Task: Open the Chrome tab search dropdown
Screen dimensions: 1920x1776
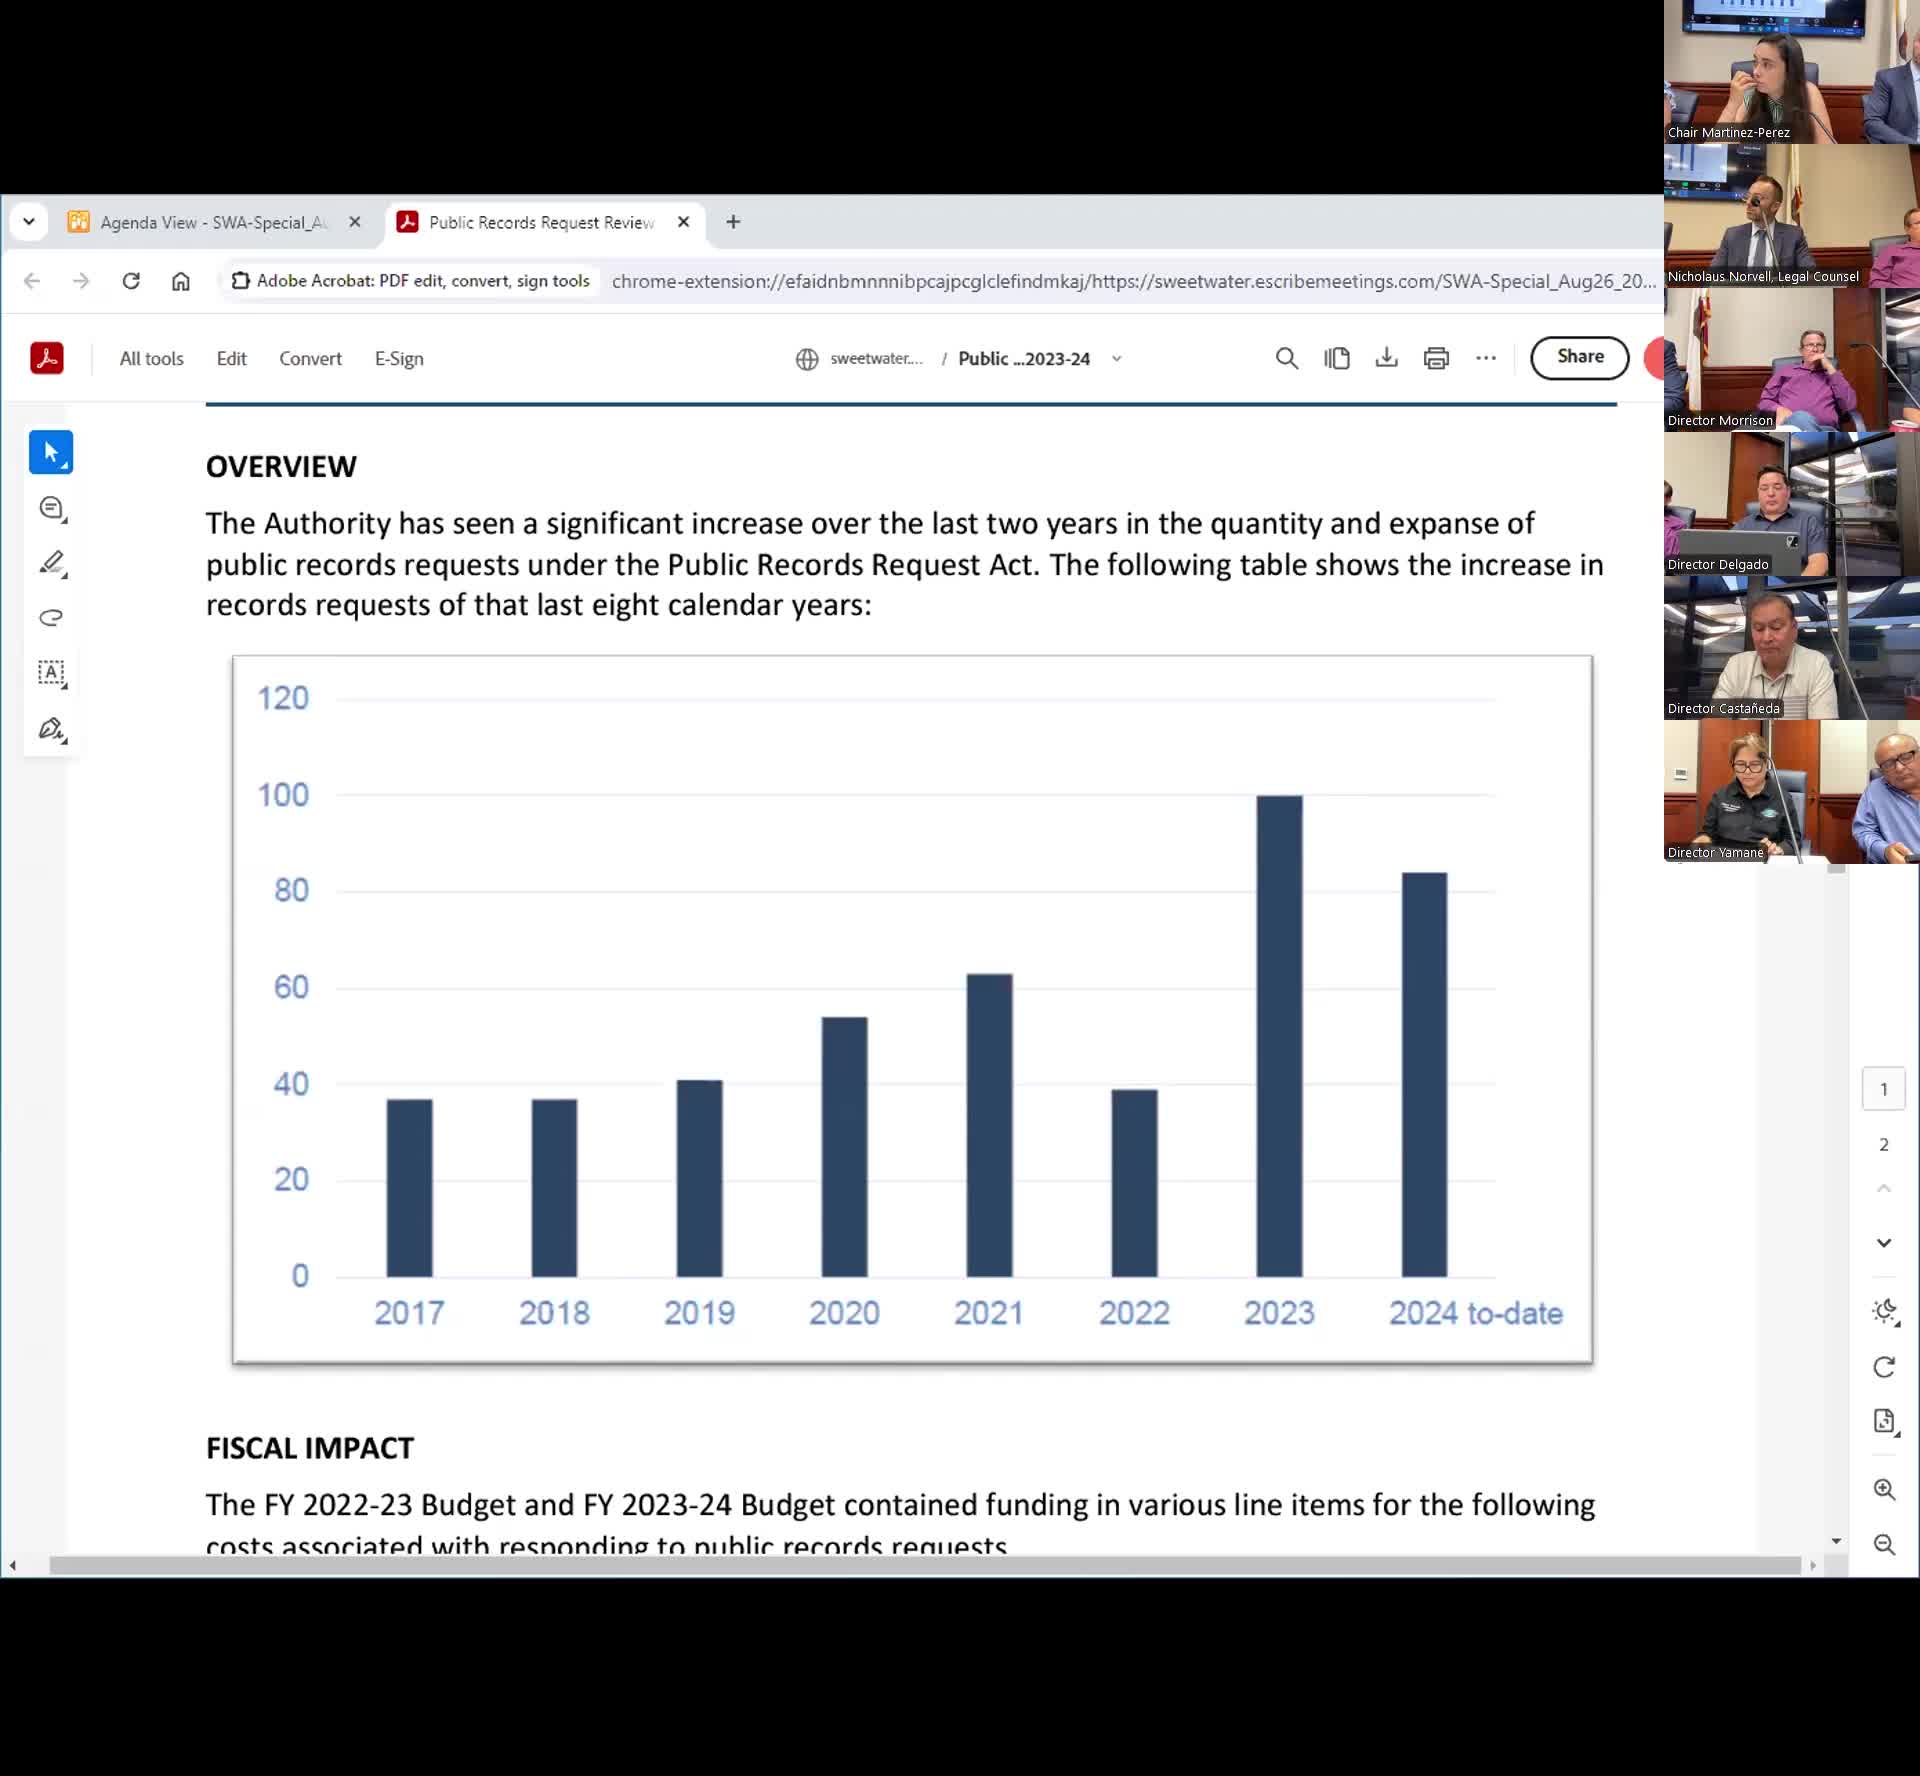Action: point(29,222)
